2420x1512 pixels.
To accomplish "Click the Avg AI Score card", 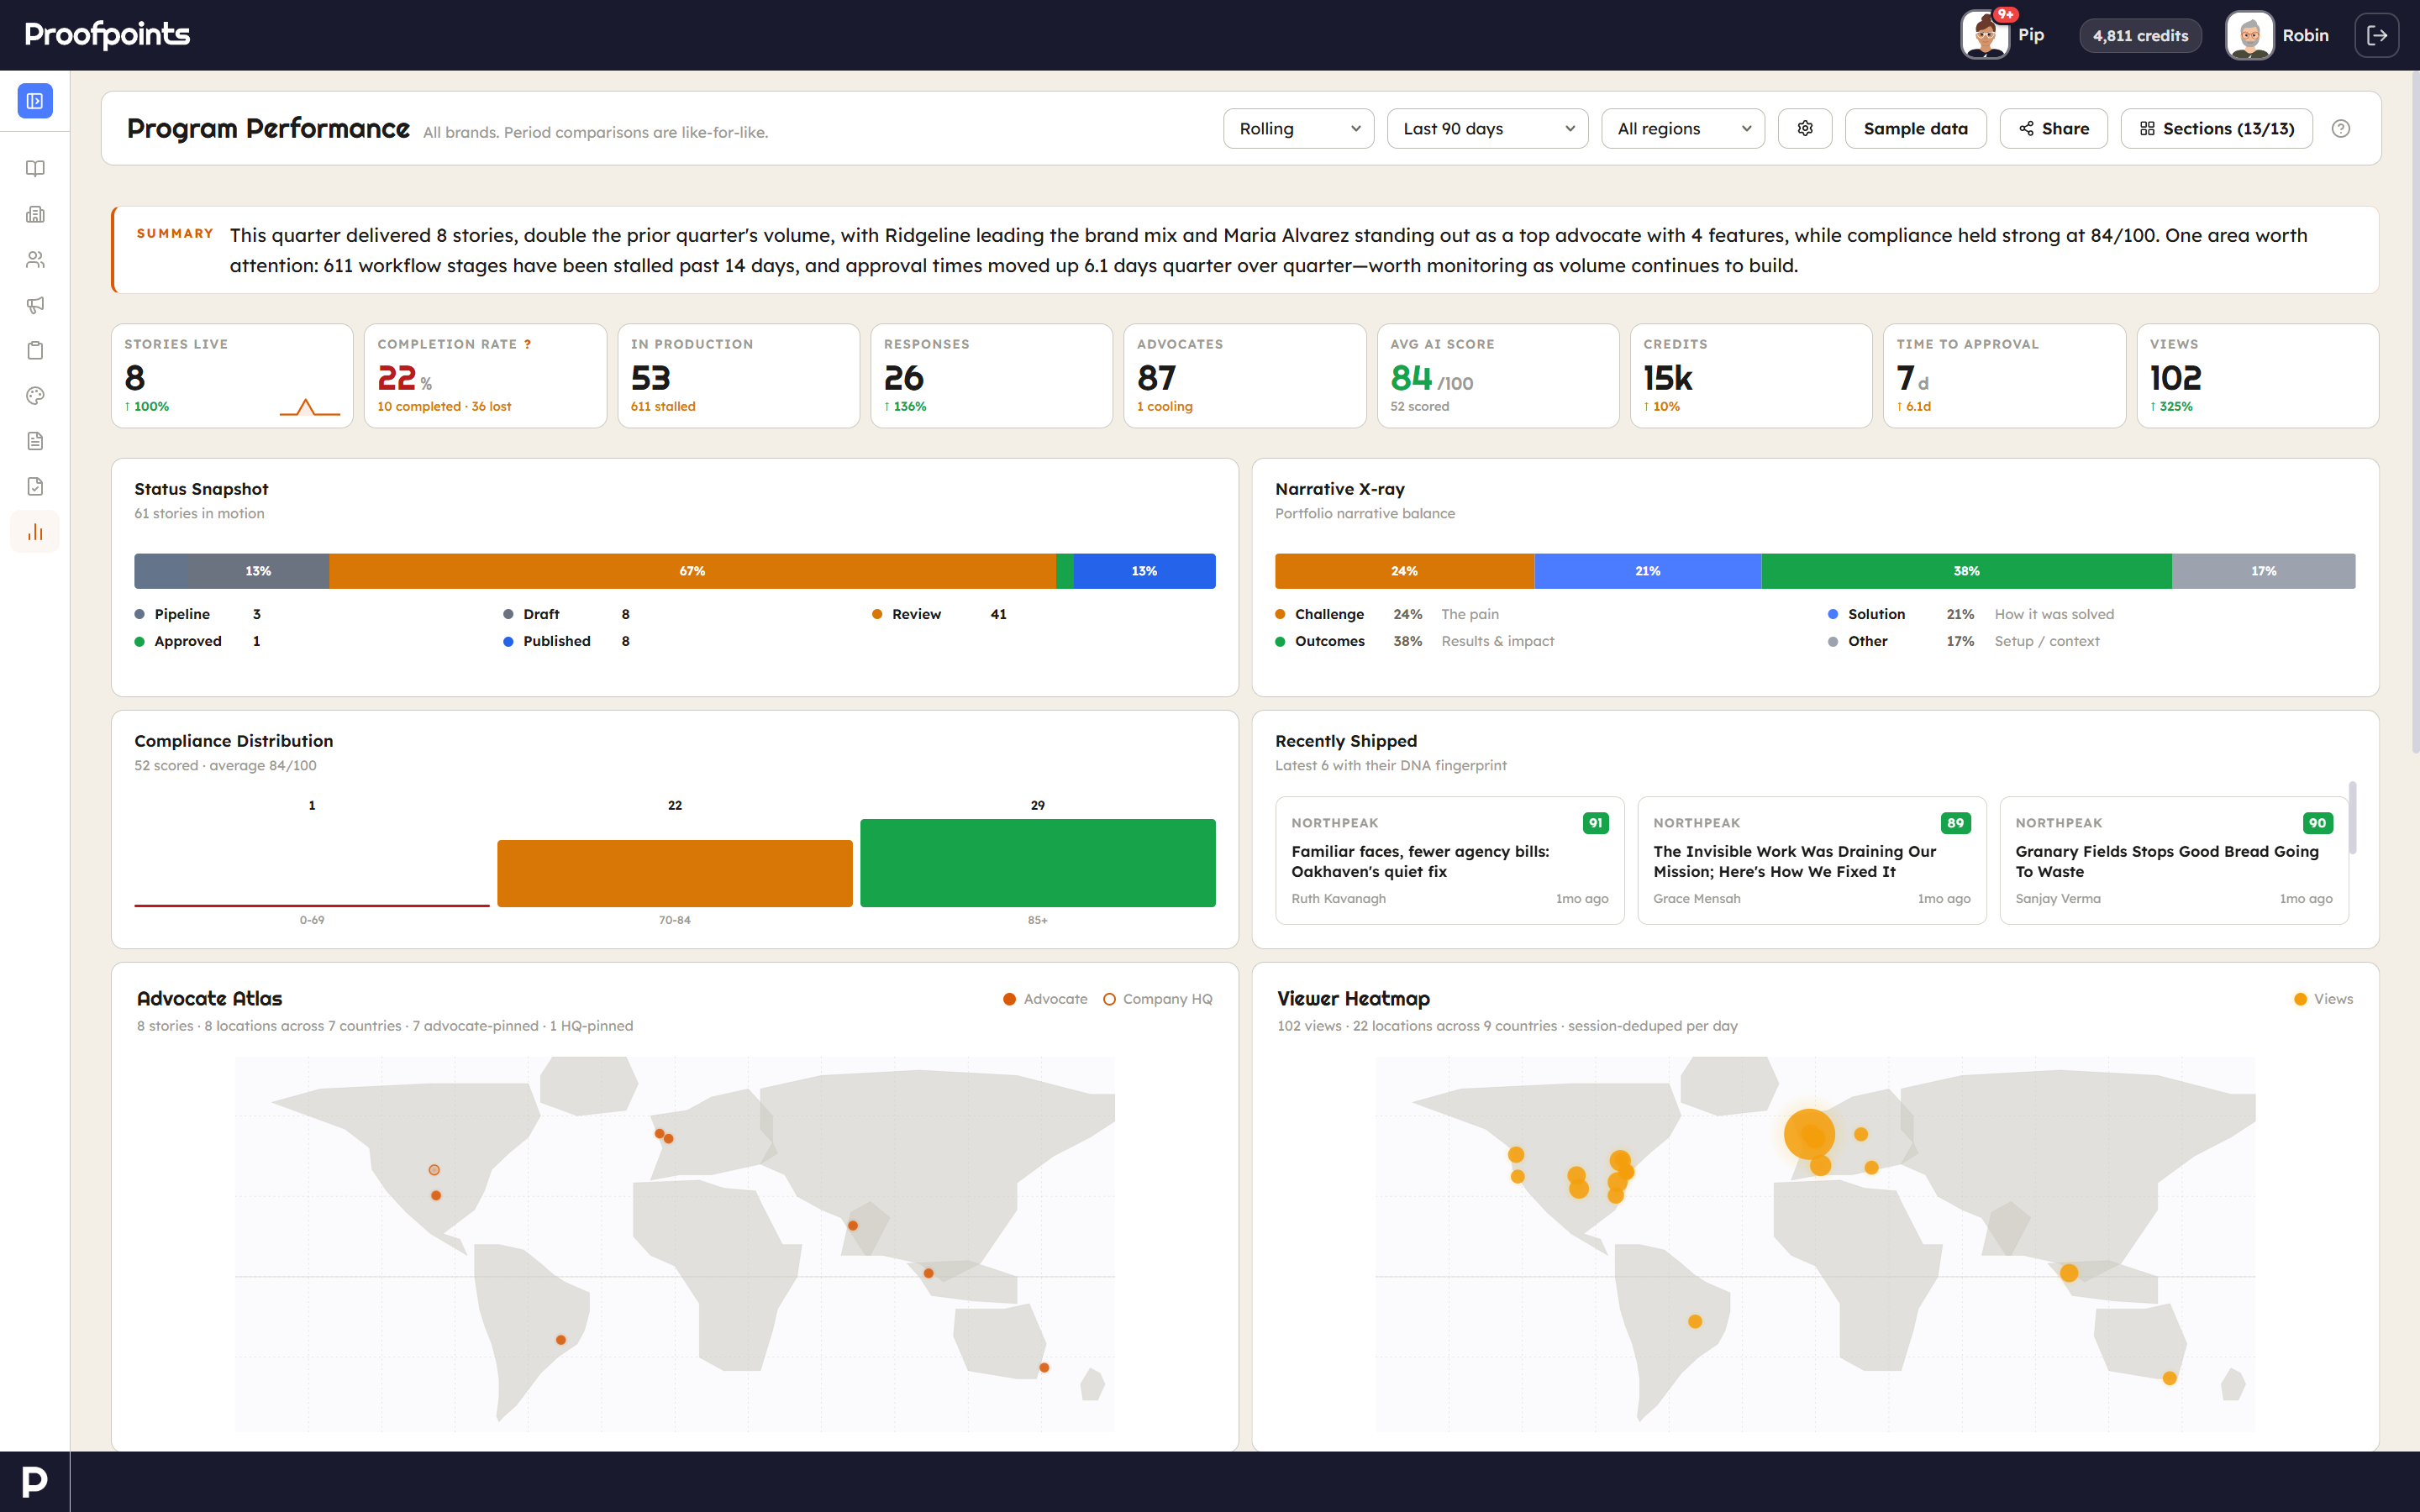I will coord(1498,376).
